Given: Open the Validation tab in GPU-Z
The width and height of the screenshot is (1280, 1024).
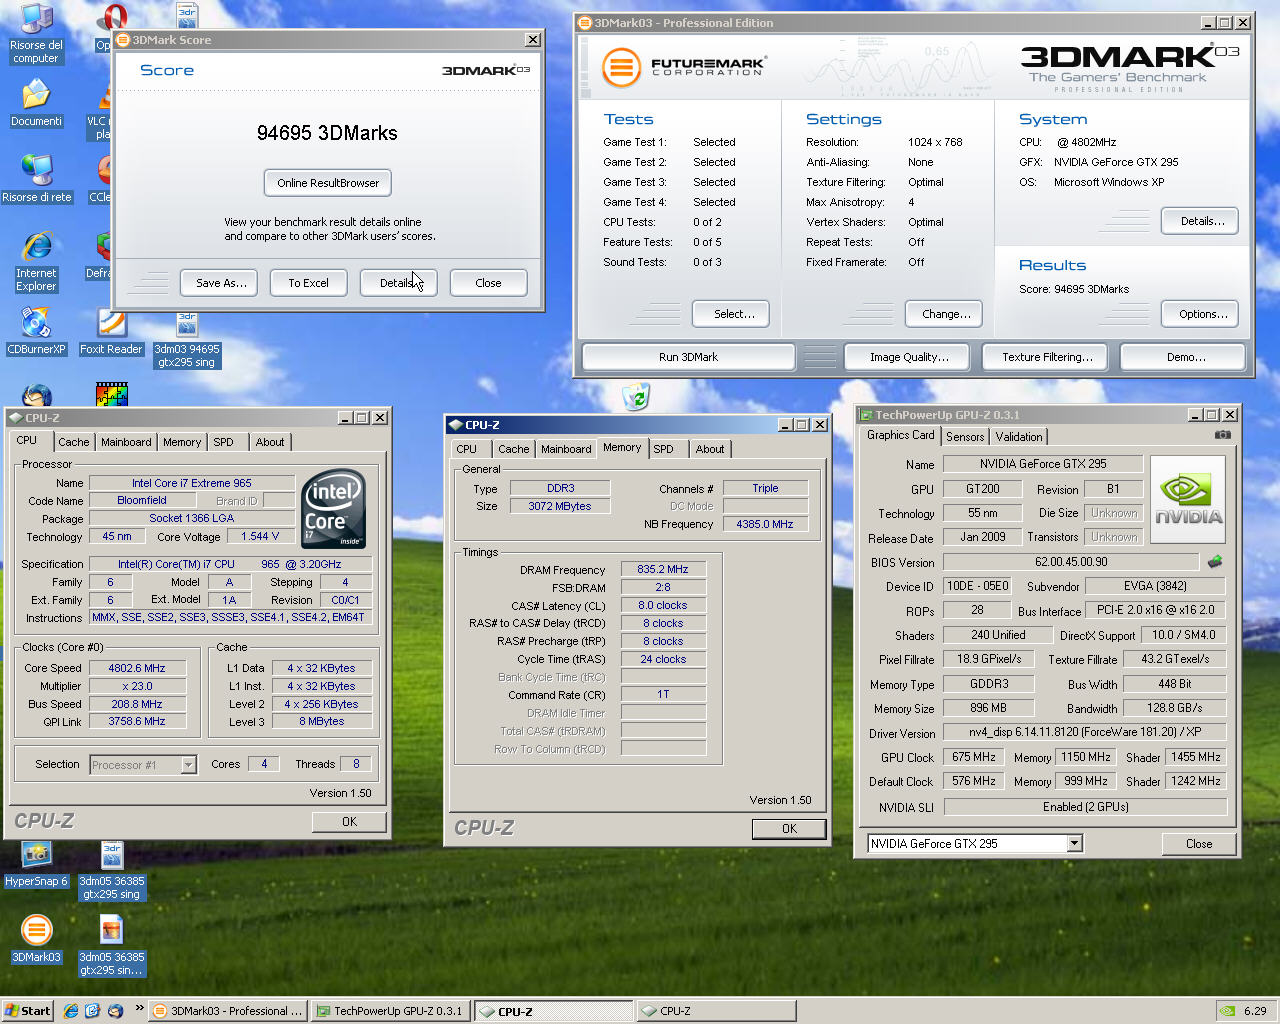Looking at the screenshot, I should (1019, 437).
